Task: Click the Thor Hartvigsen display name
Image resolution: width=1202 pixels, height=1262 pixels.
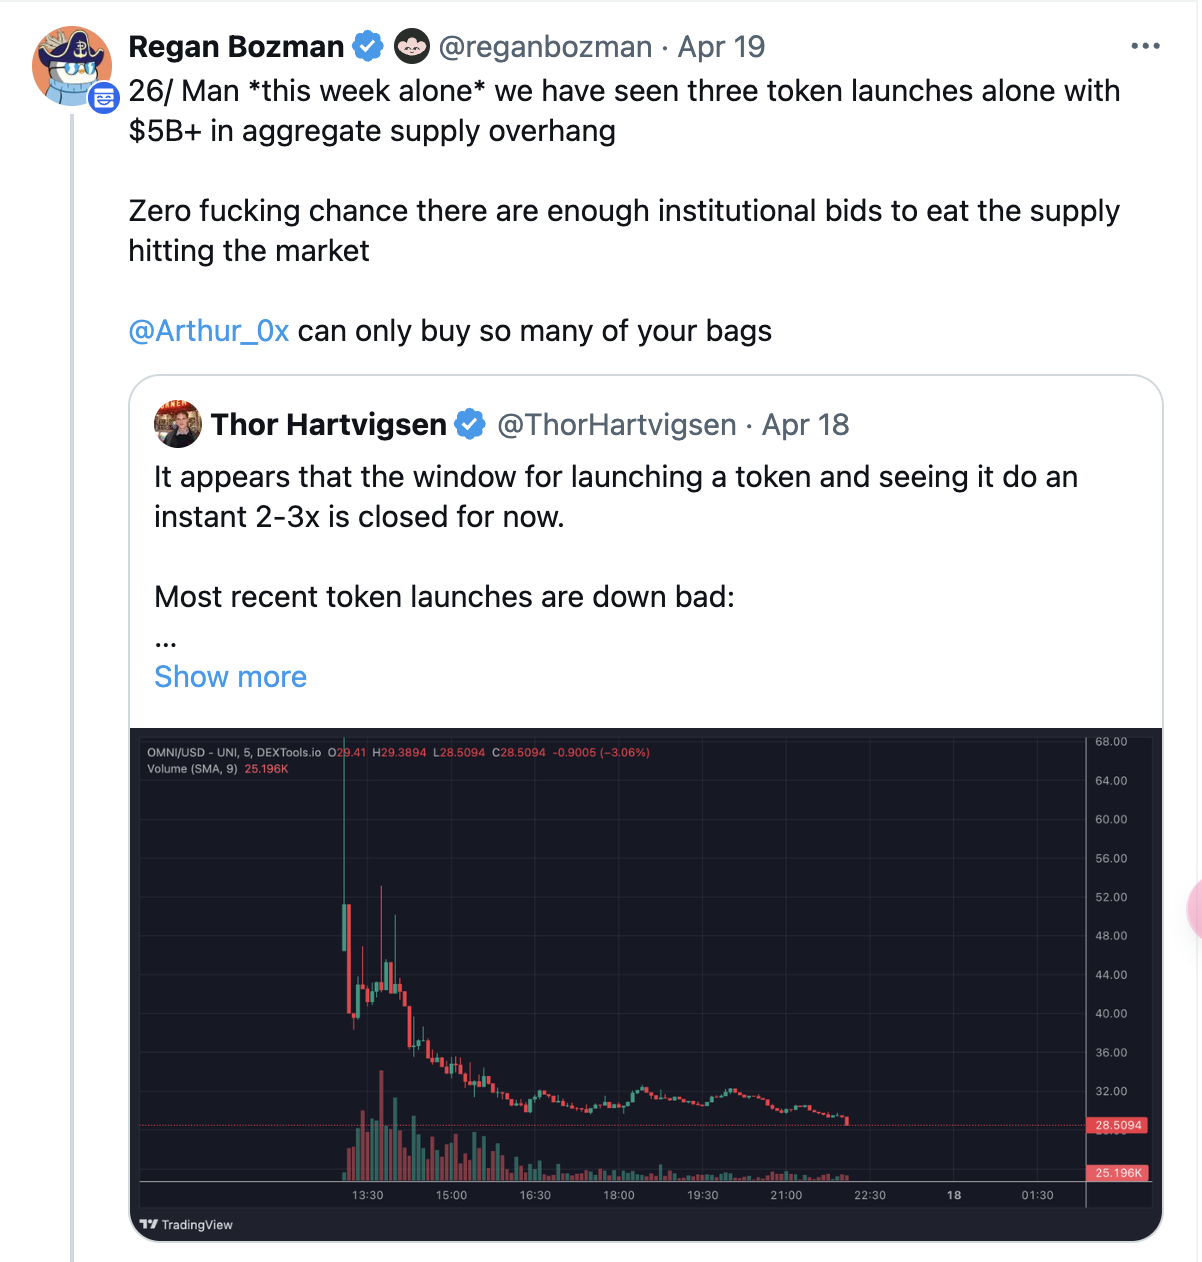Action: [x=328, y=424]
